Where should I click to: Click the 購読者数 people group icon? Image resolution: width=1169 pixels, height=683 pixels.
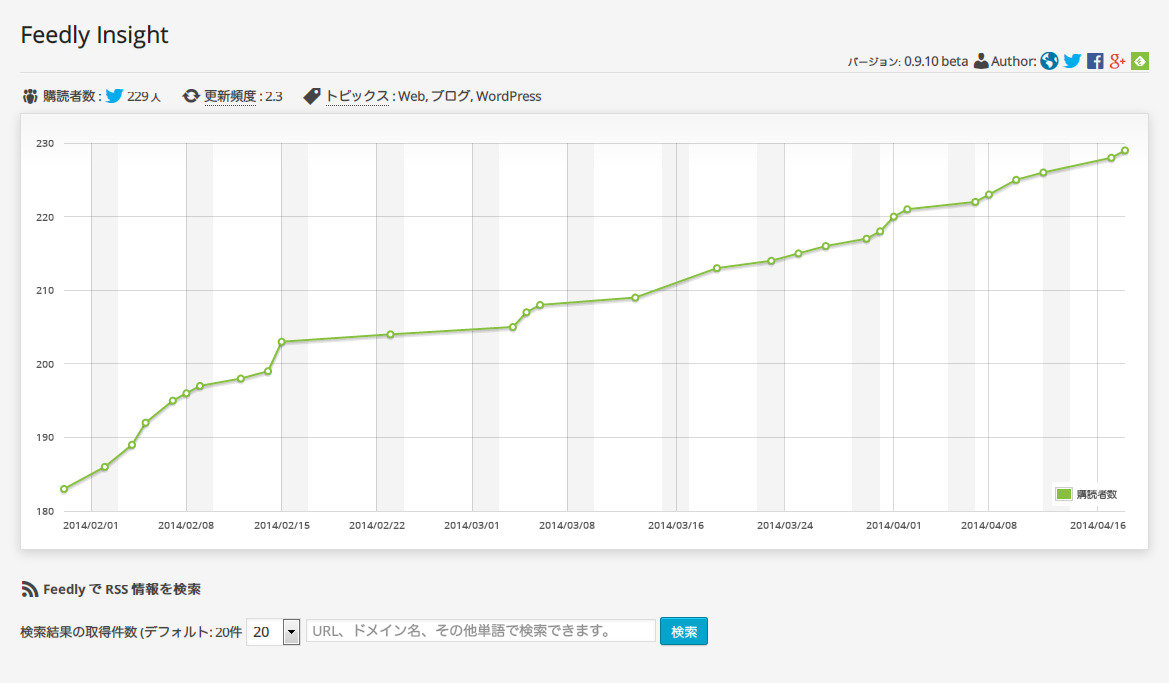(x=29, y=96)
